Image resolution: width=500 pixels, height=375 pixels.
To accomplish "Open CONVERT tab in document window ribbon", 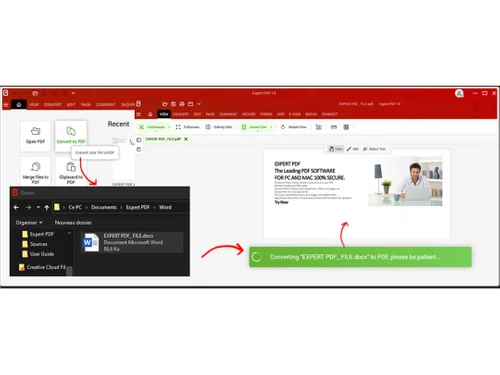I will [x=181, y=114].
